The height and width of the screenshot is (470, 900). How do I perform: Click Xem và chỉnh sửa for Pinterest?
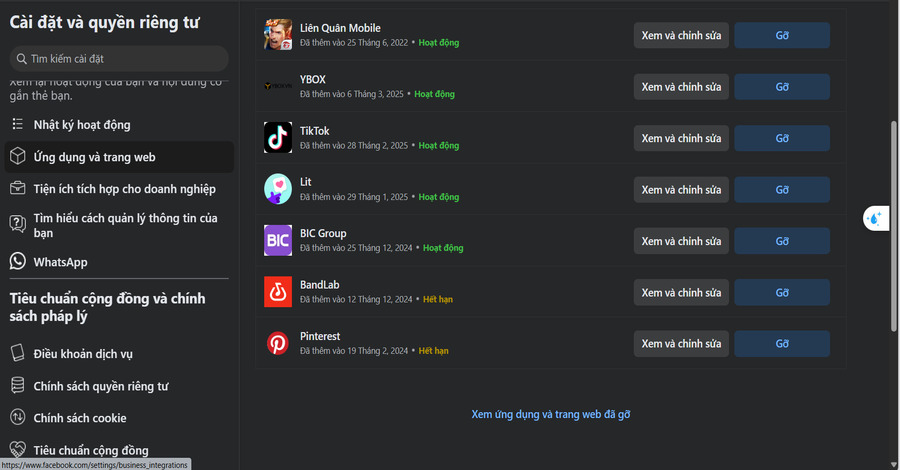point(681,344)
